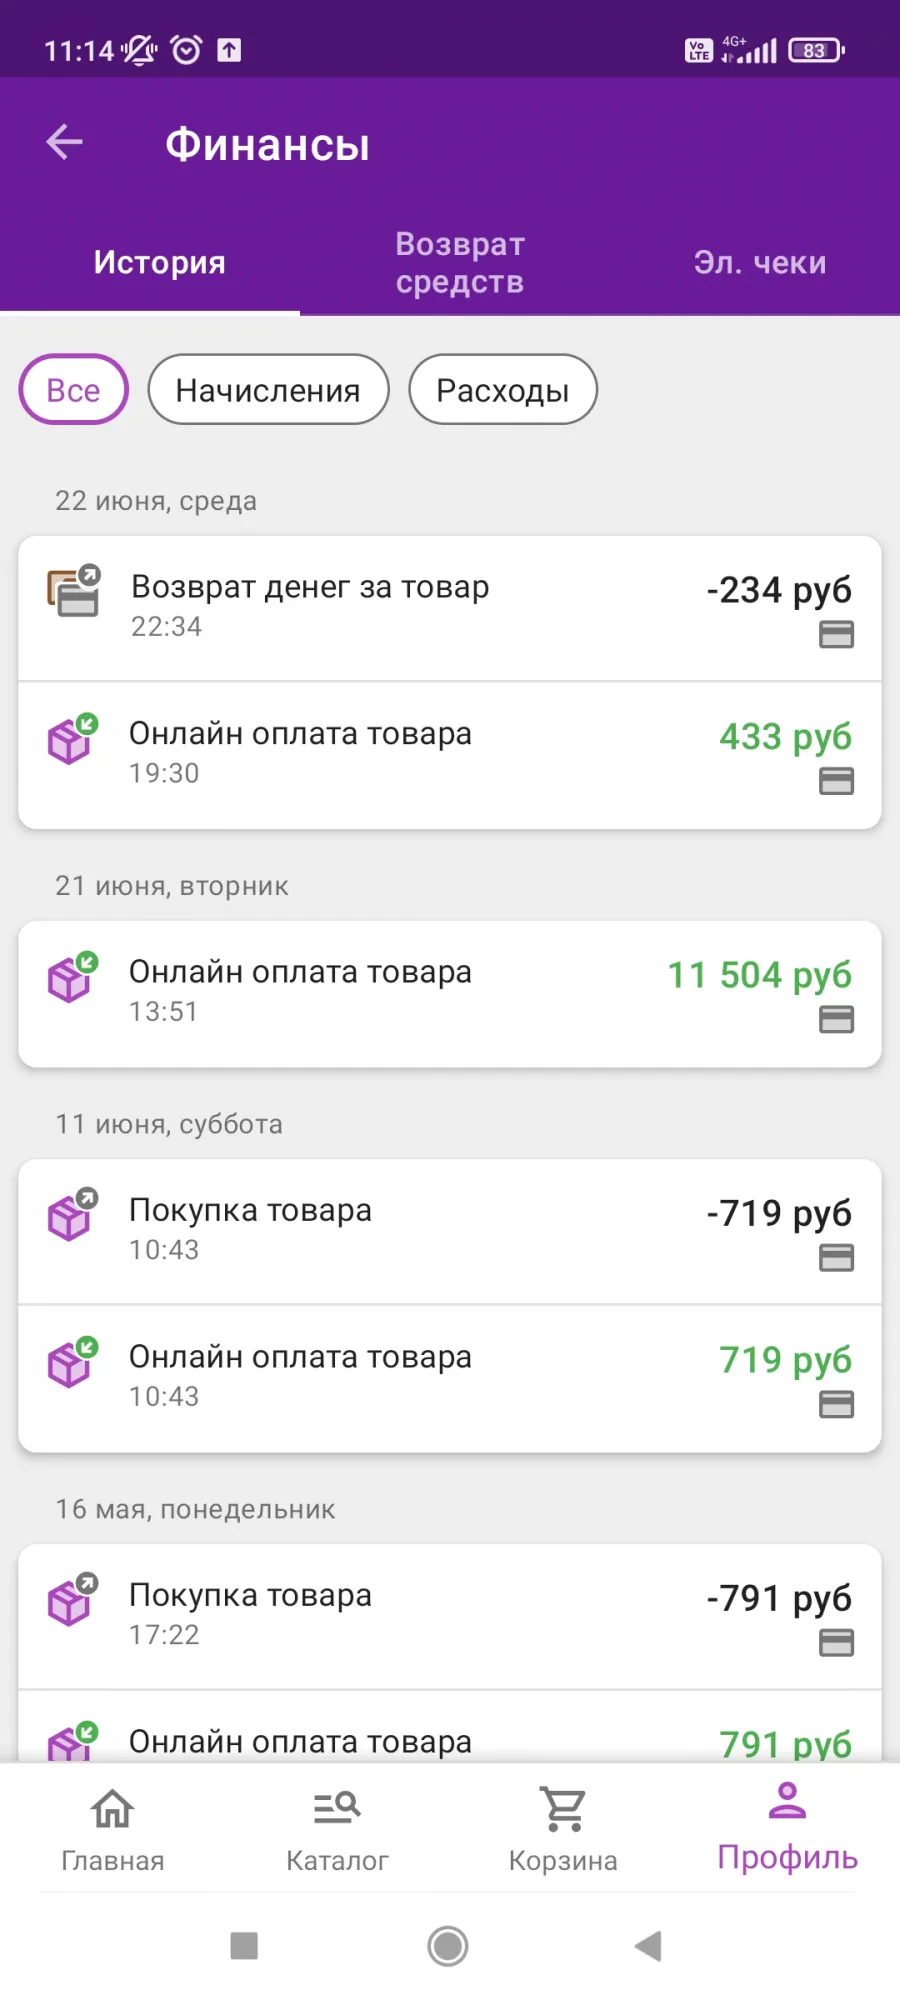Open the Покупка товара -719 руб entry

tap(450, 1232)
